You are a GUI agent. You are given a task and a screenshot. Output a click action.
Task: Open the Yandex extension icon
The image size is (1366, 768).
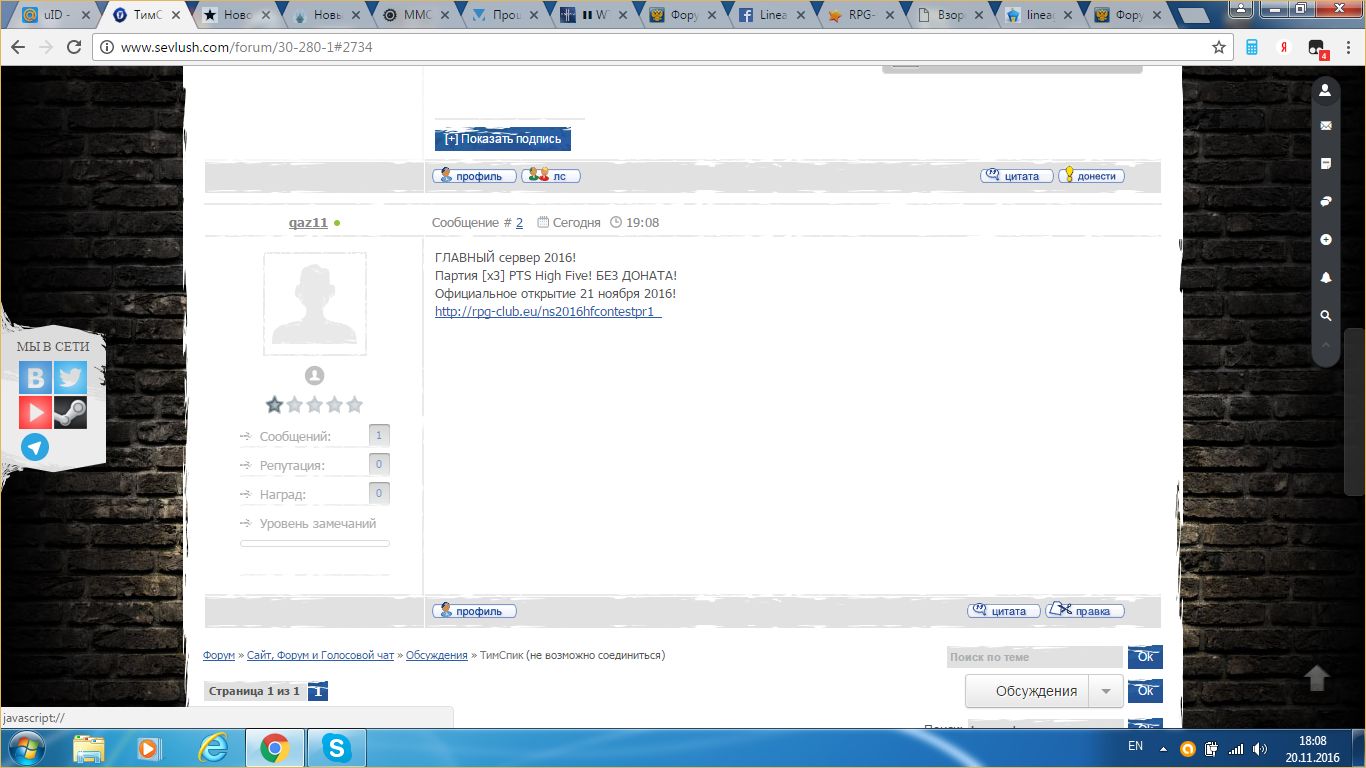[x=1283, y=47]
